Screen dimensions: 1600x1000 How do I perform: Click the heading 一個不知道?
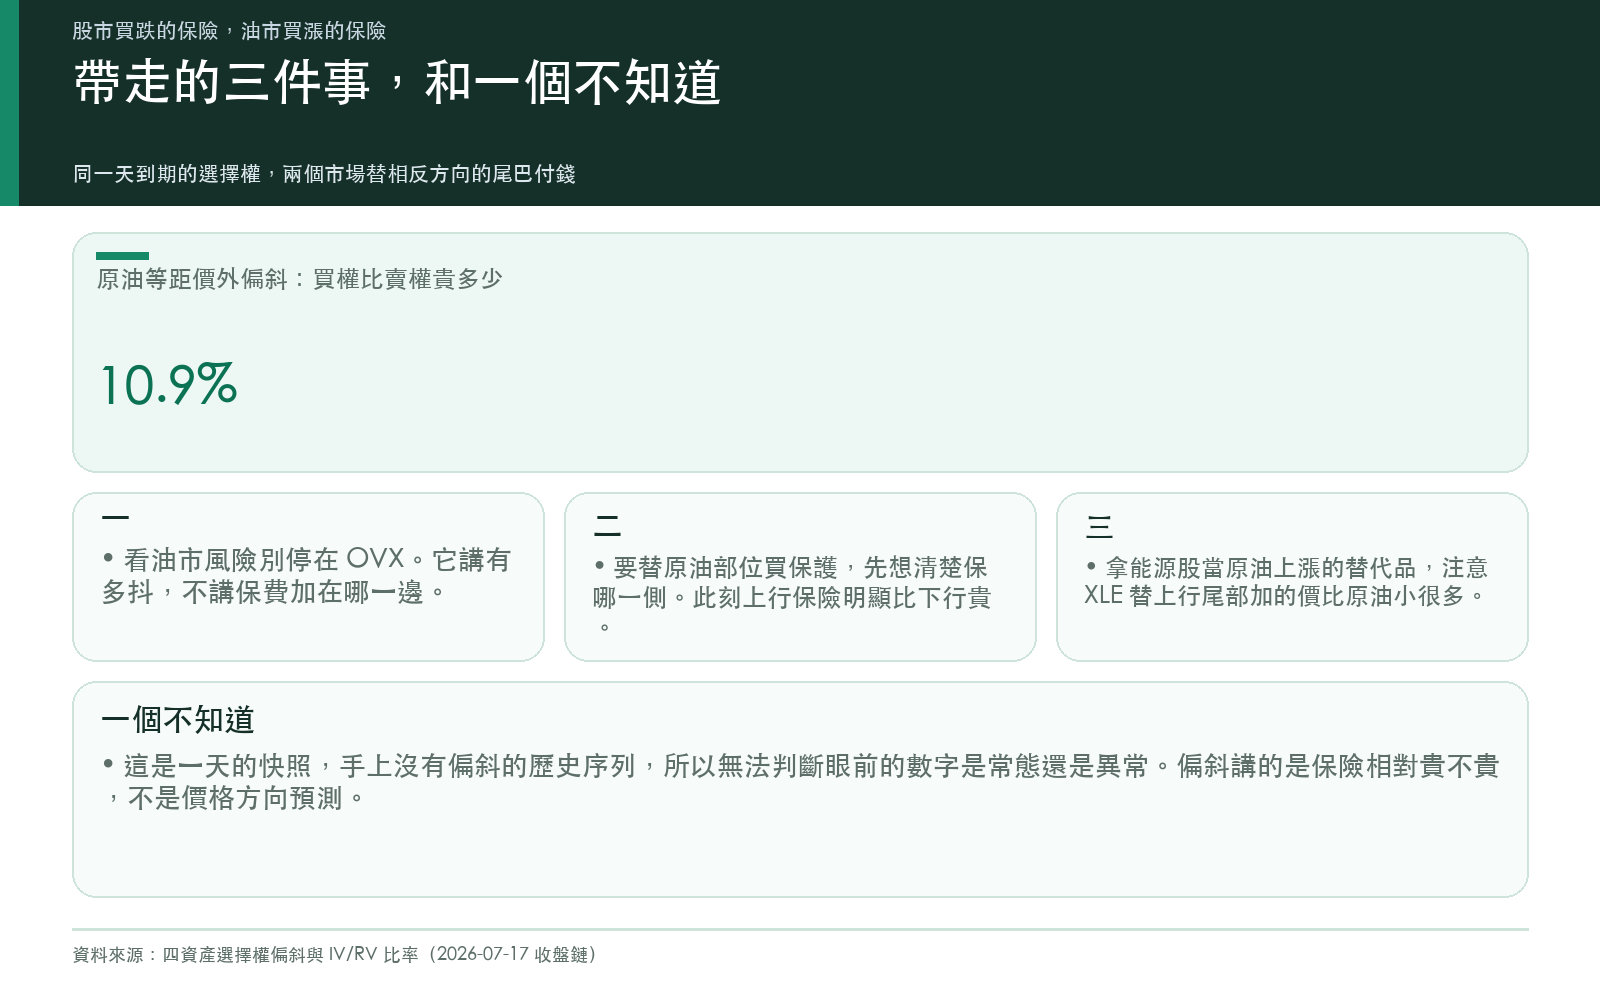[178, 719]
